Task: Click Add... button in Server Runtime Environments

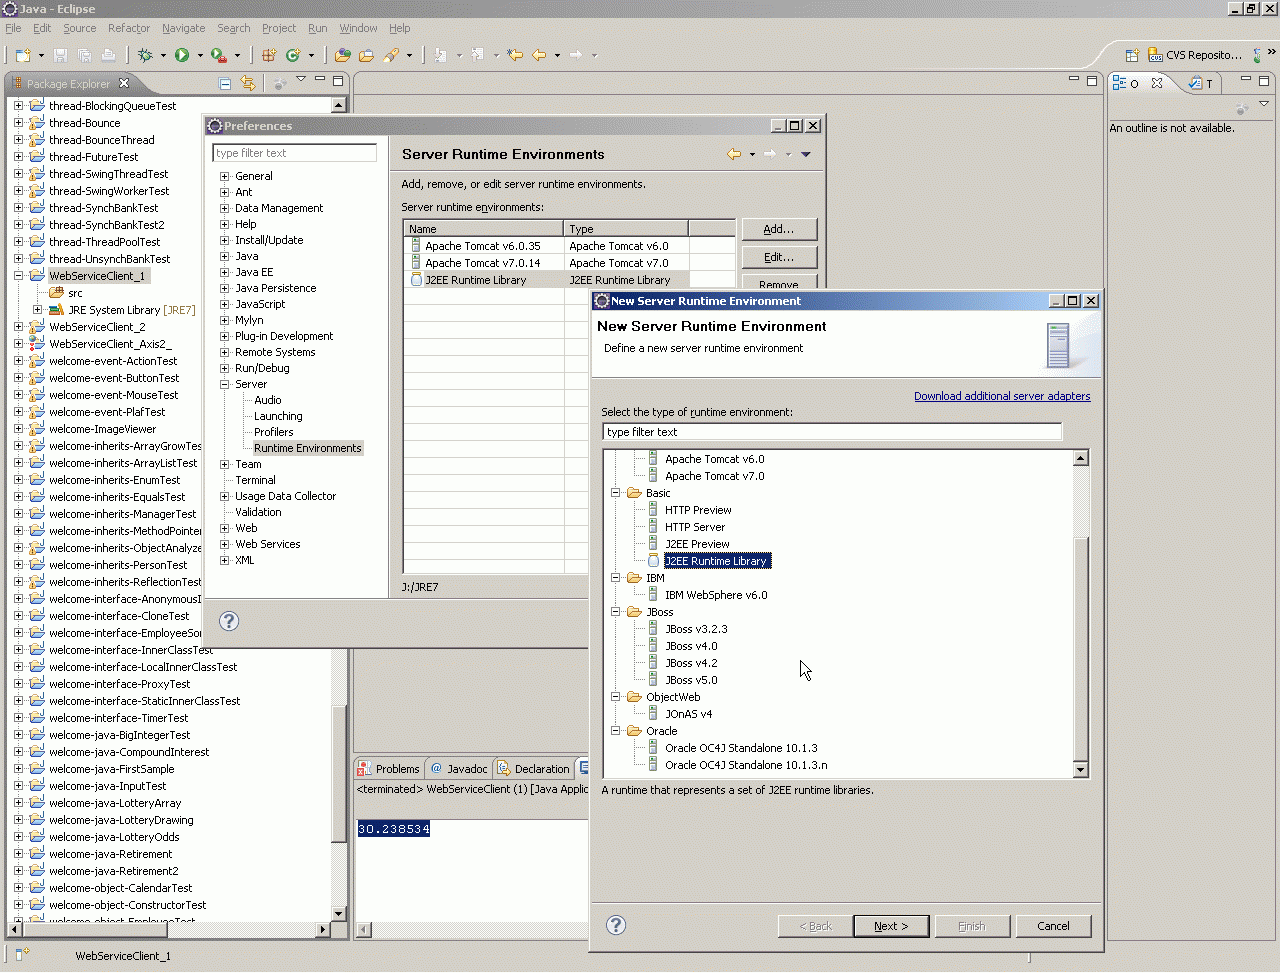Action: point(779,229)
